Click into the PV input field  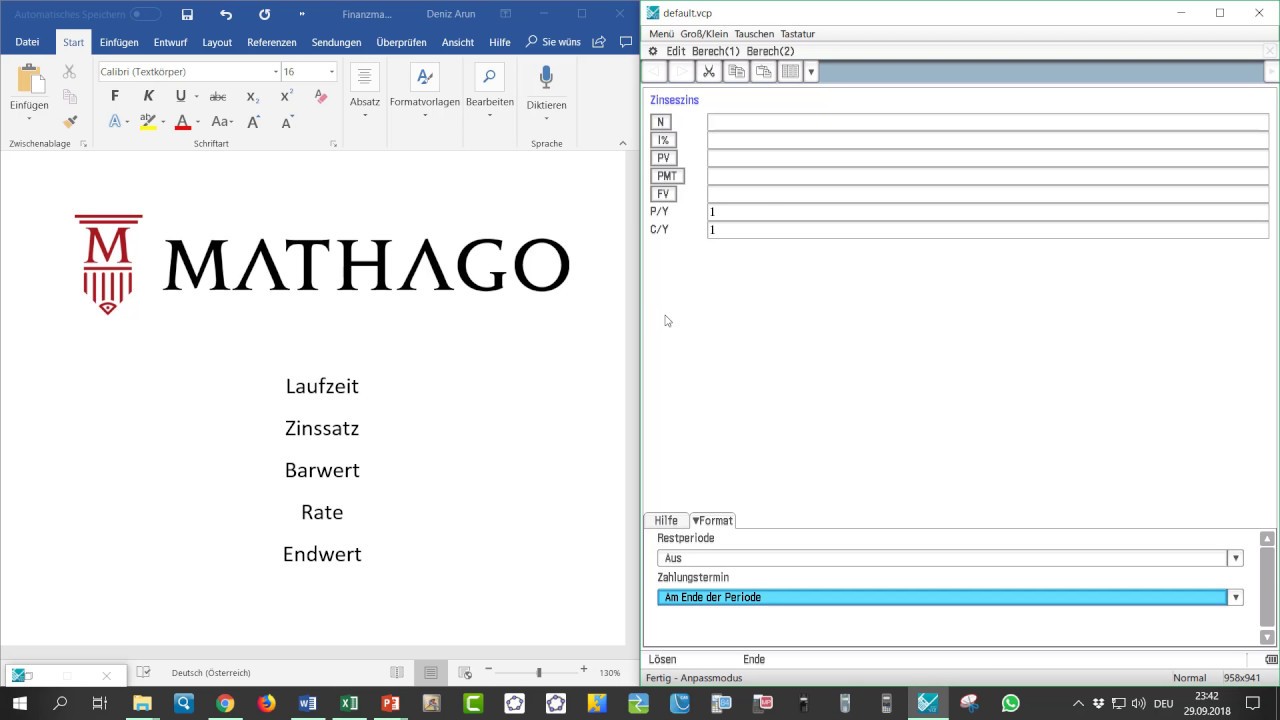[988, 158]
